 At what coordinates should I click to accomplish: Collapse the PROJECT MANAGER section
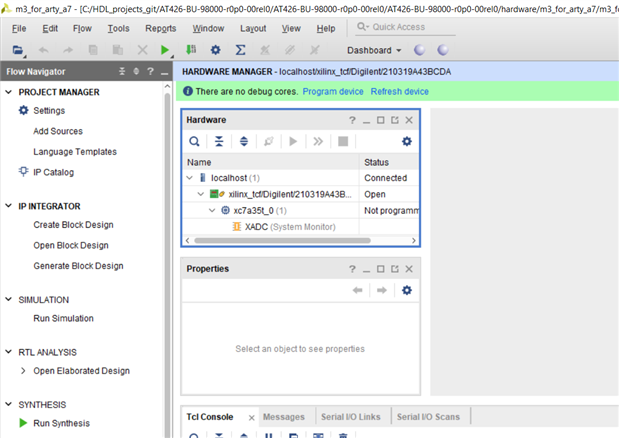(9, 92)
